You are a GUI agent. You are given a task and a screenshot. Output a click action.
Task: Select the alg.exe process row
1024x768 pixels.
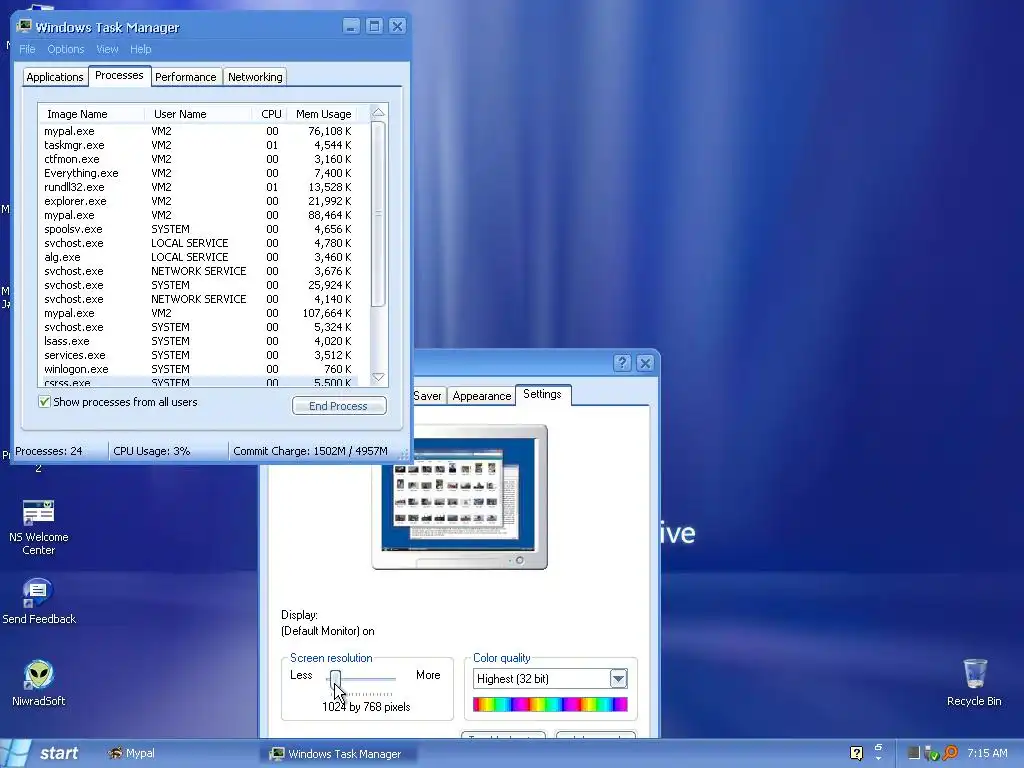point(199,257)
